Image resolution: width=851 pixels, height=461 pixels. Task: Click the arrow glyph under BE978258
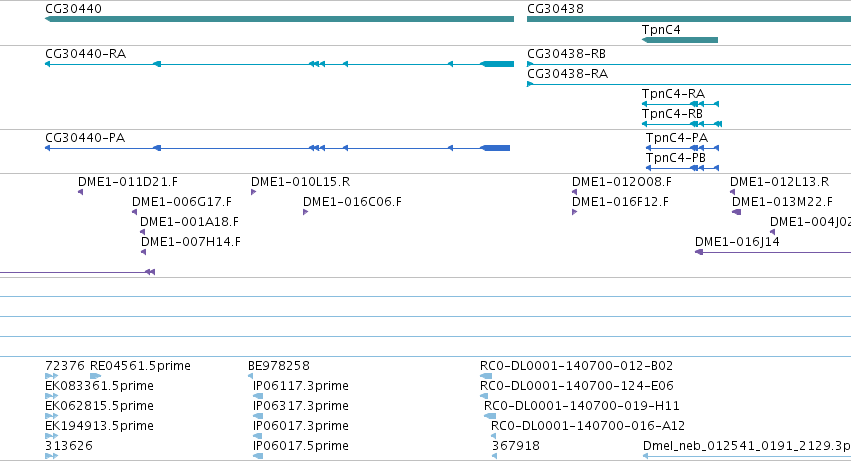click(250, 376)
